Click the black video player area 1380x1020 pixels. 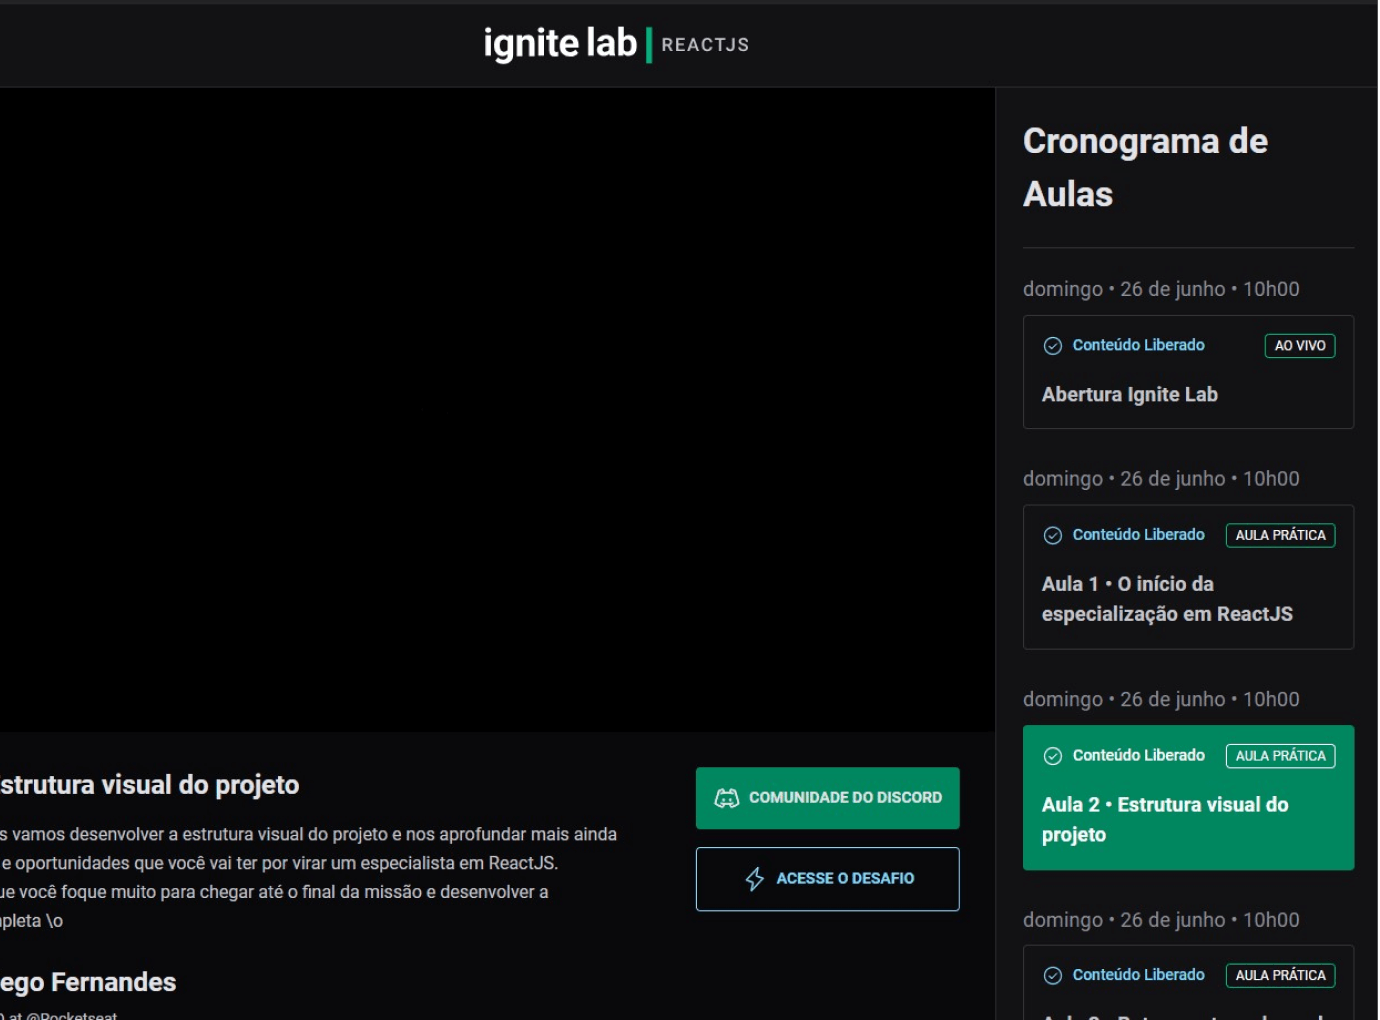[497, 410]
